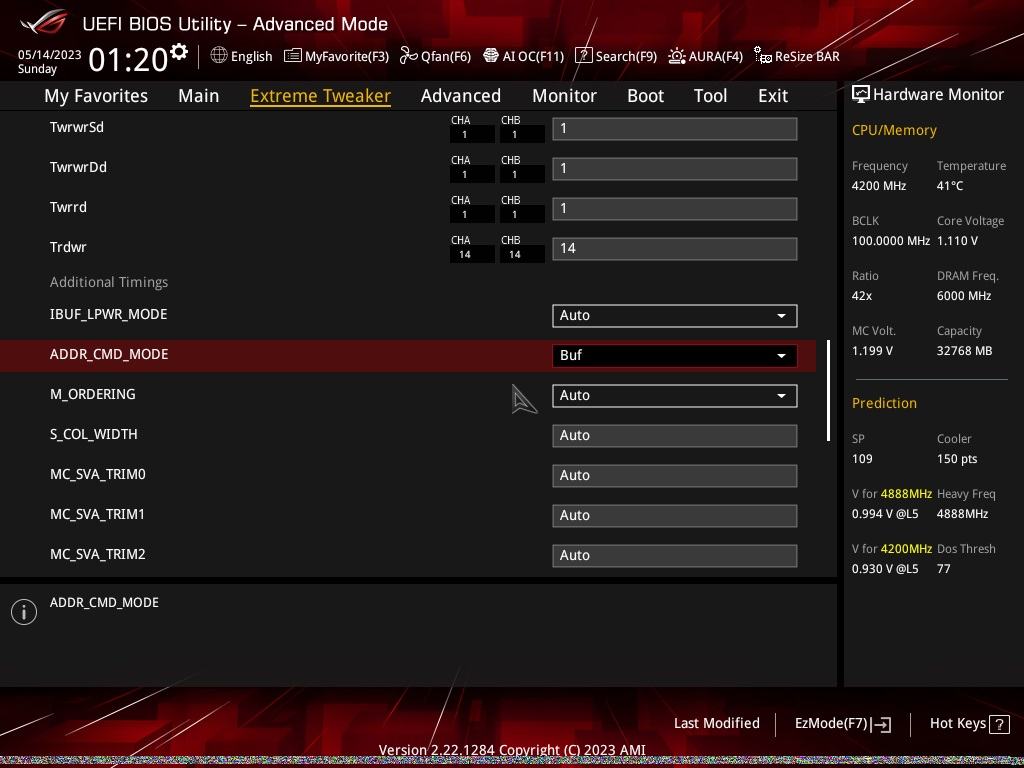Click the Prediction heading

pos(884,403)
